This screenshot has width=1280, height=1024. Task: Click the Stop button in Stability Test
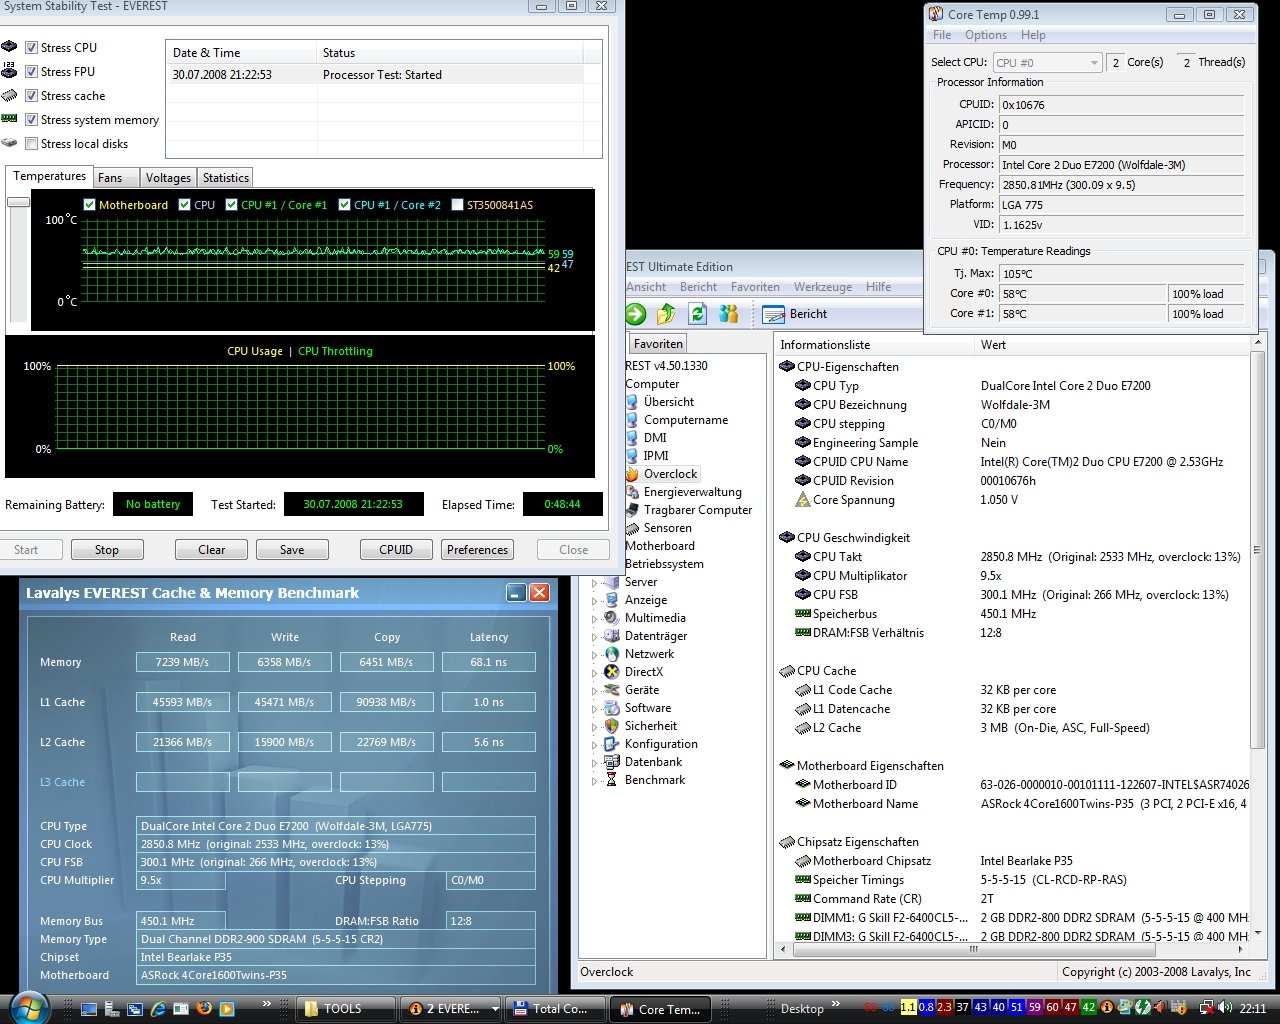(x=107, y=550)
